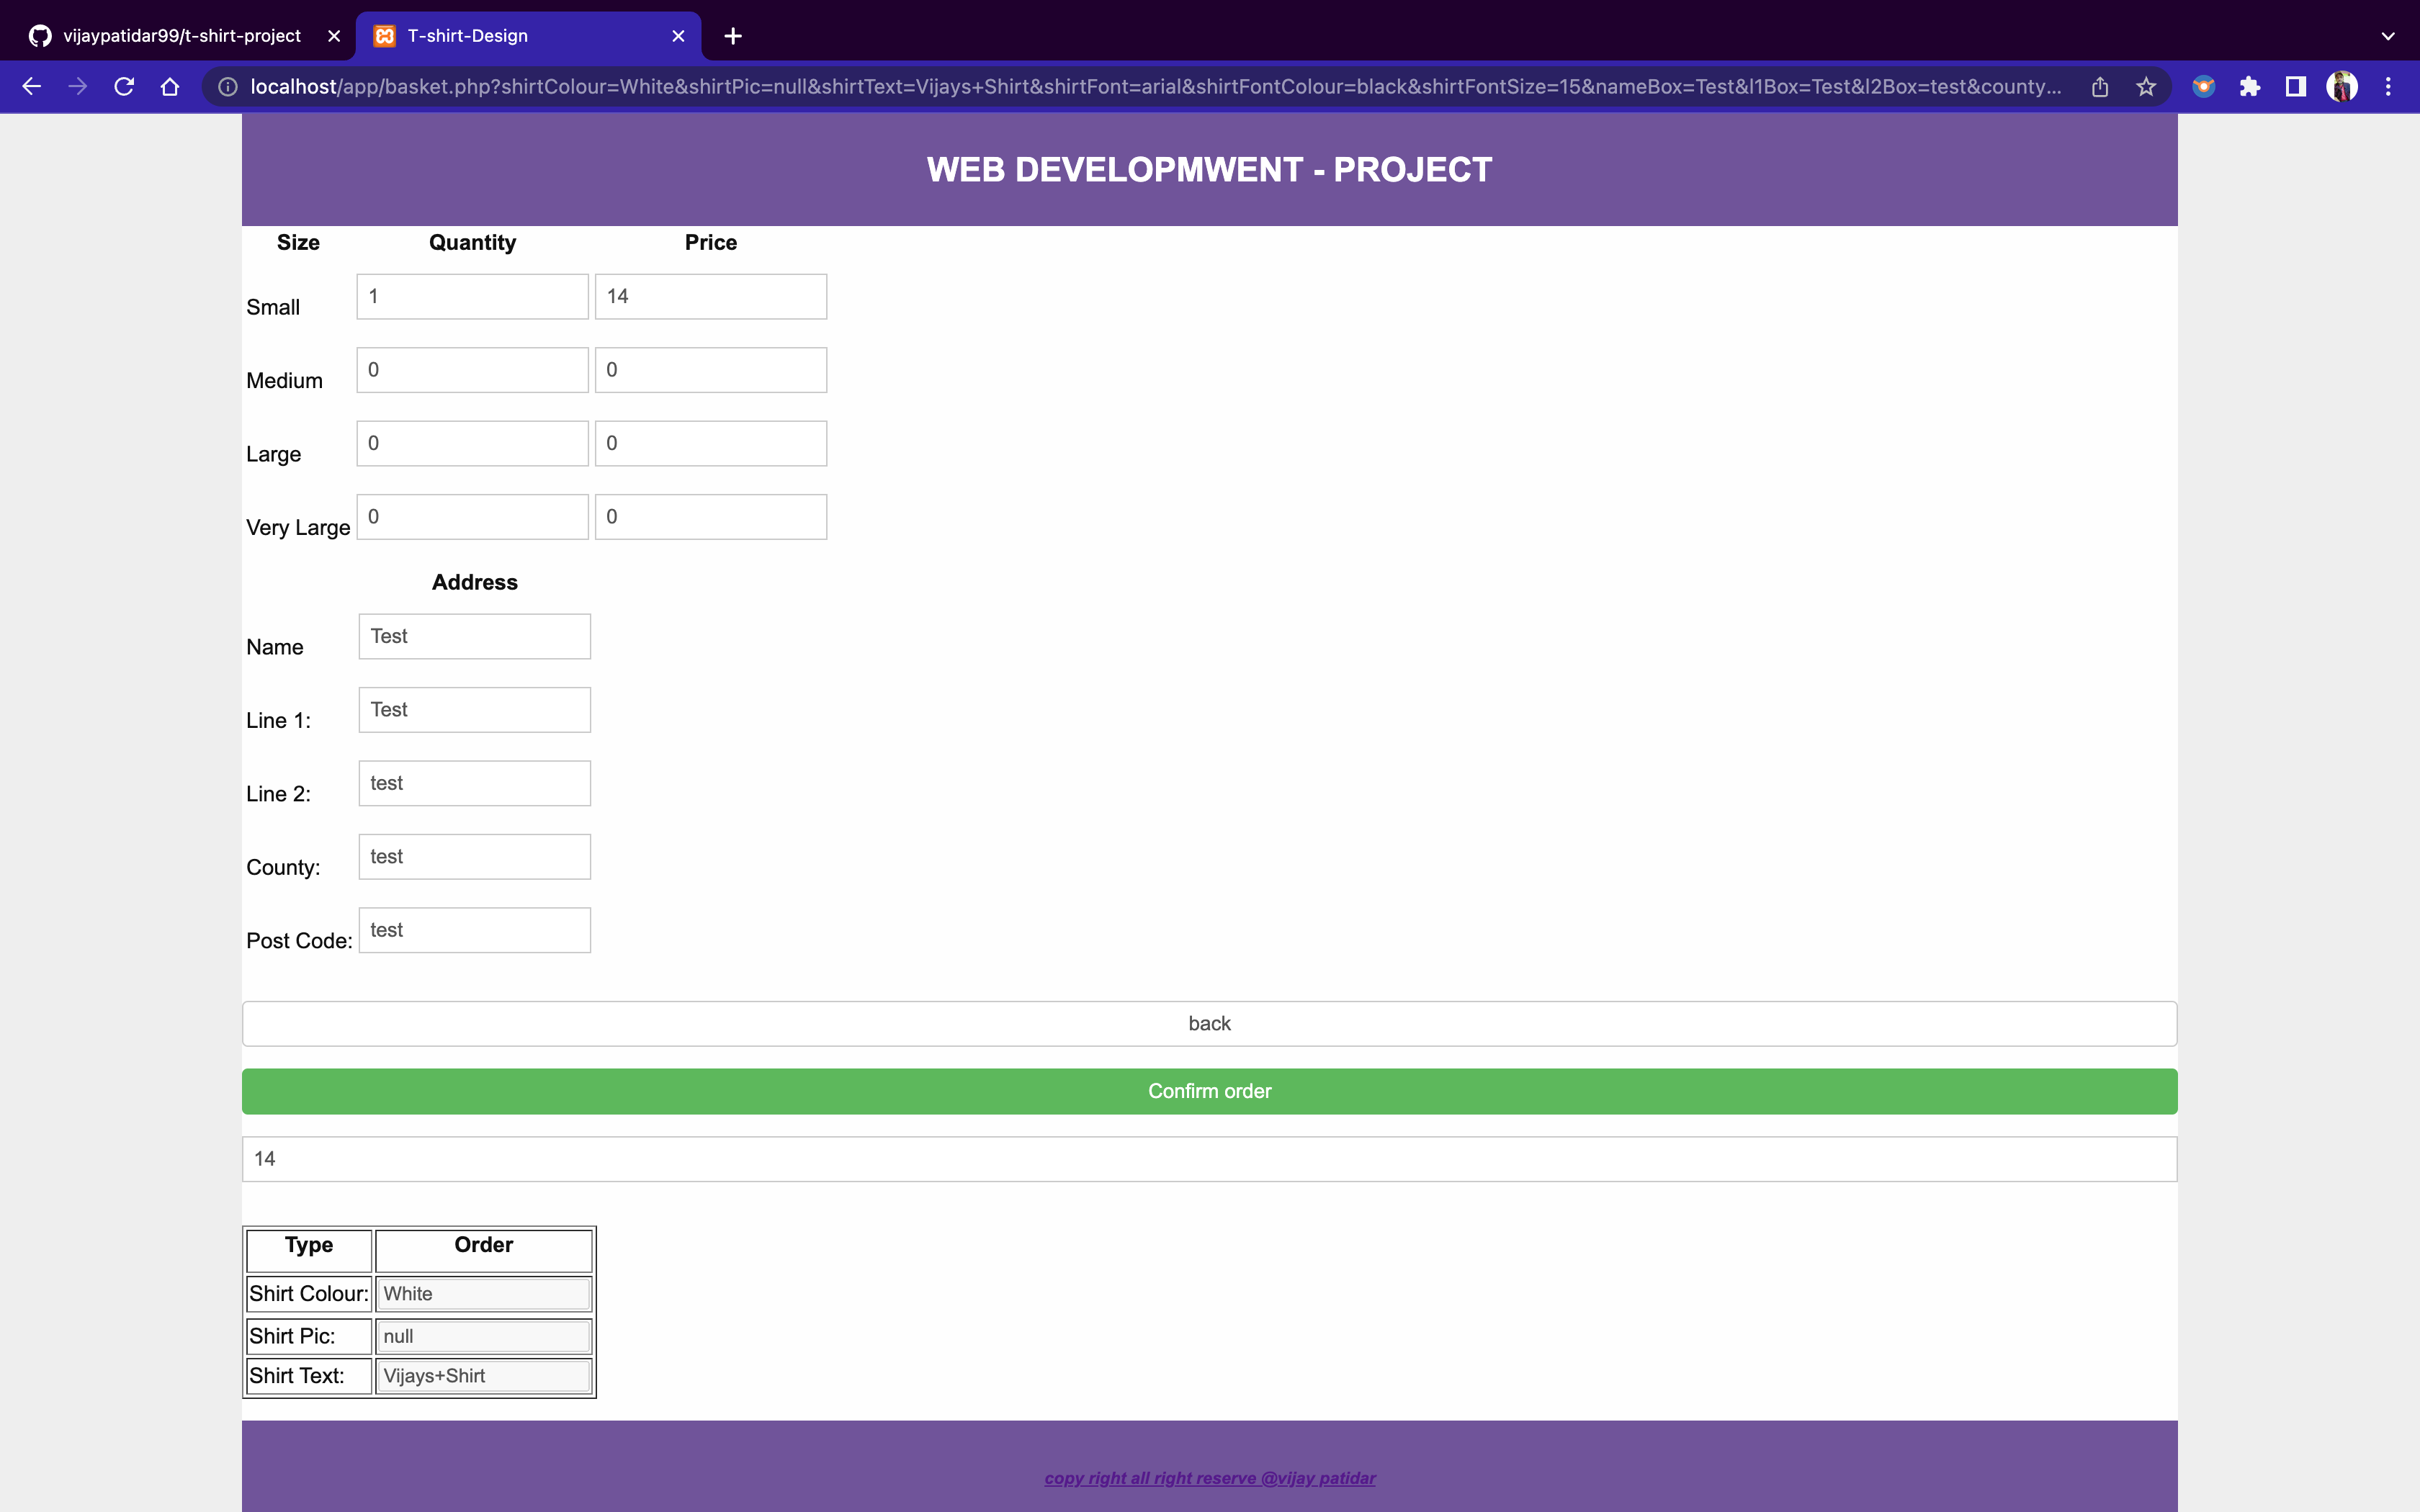Screen dimensions: 2420x1512
Task: Click the back button above Confirm order
Action: point(1209,1023)
